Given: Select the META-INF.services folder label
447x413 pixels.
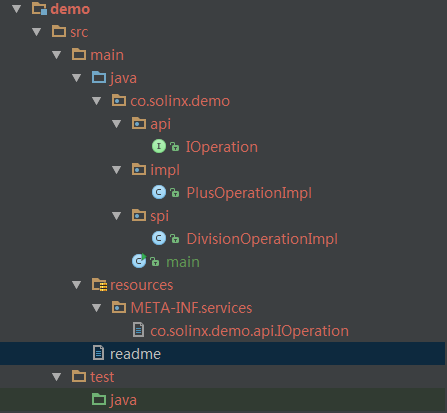Looking at the screenshot, I should (x=191, y=308).
